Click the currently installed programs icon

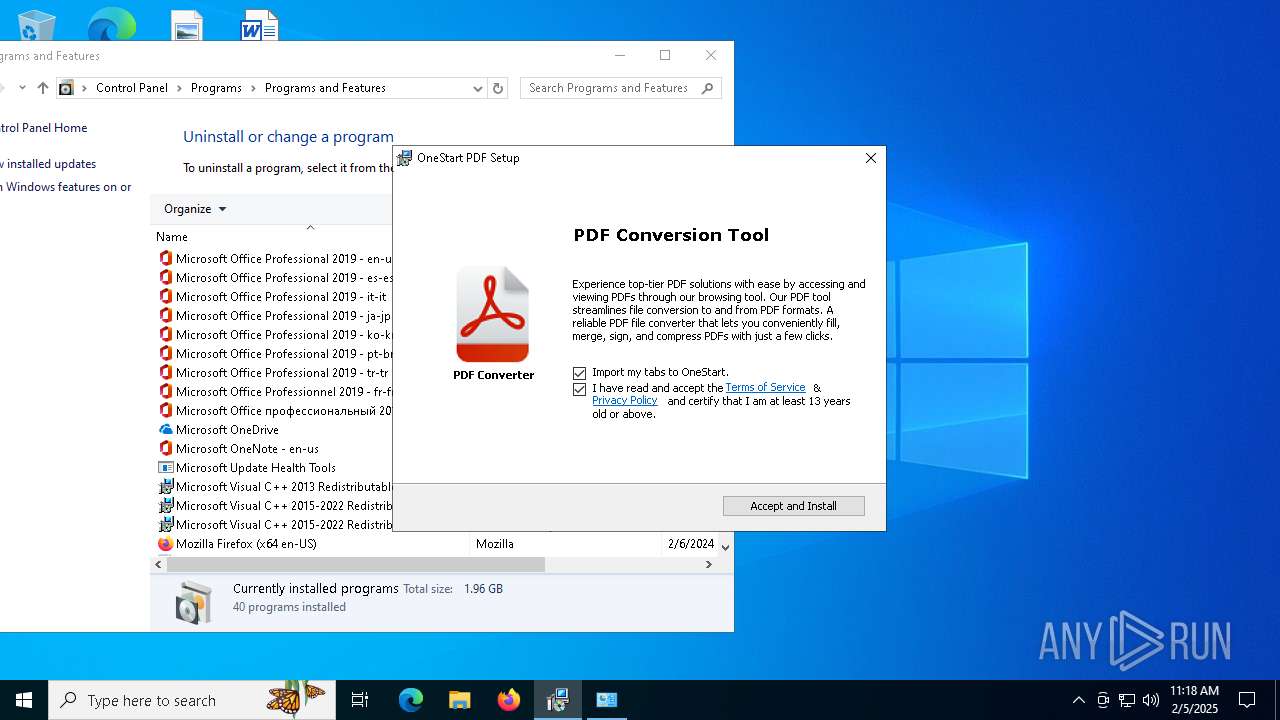click(x=193, y=602)
